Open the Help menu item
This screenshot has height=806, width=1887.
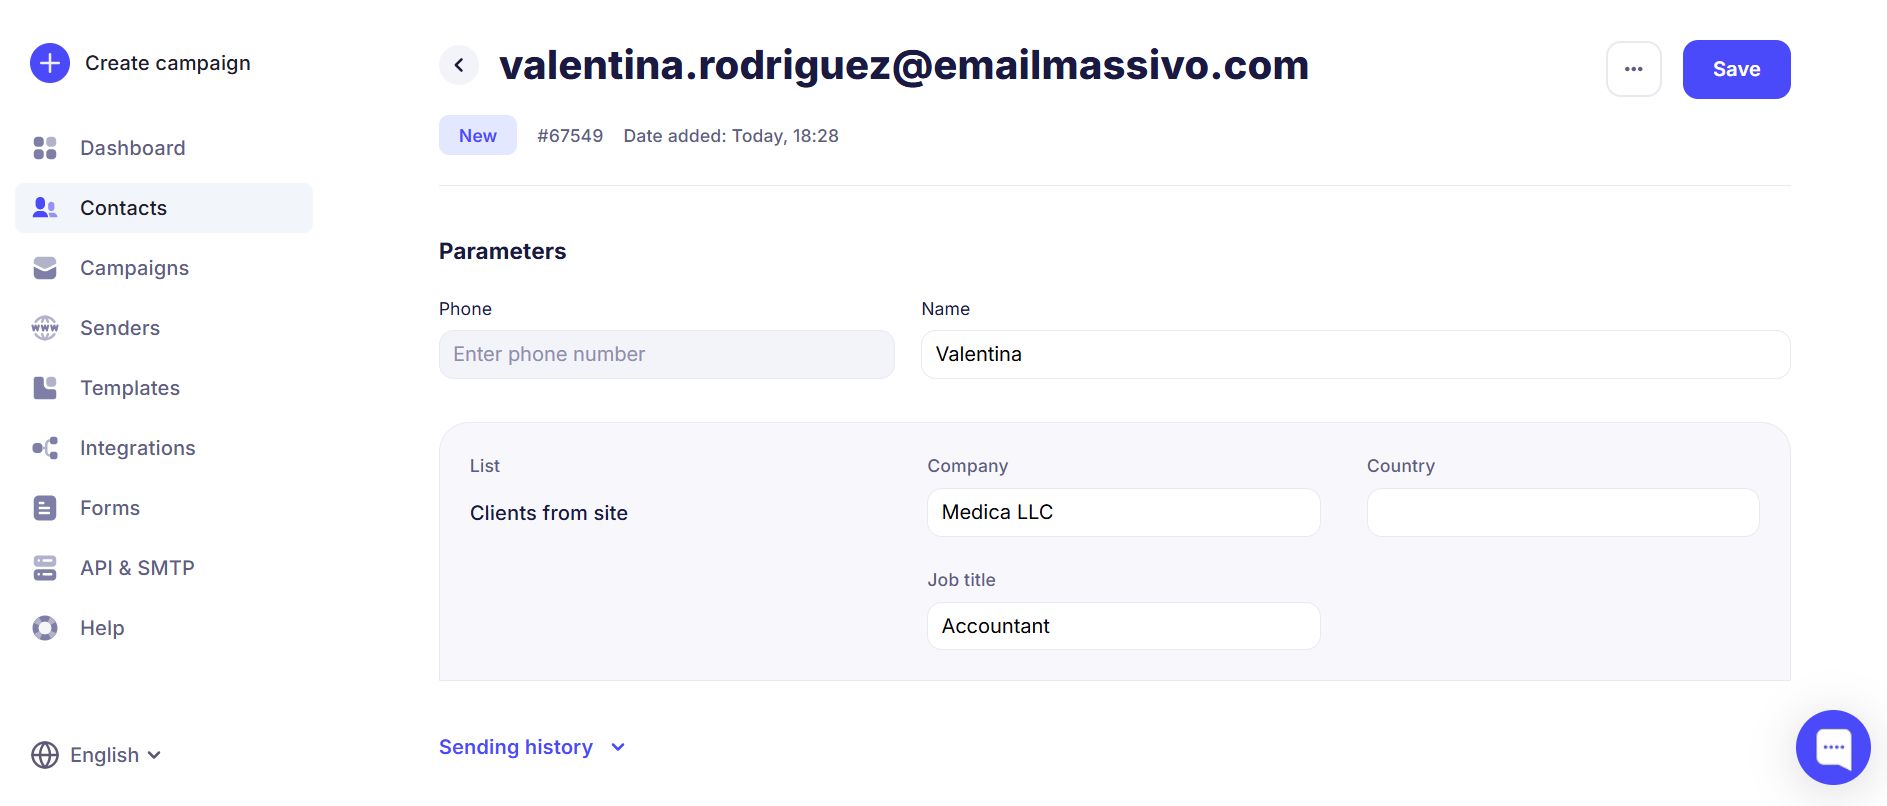(x=102, y=628)
